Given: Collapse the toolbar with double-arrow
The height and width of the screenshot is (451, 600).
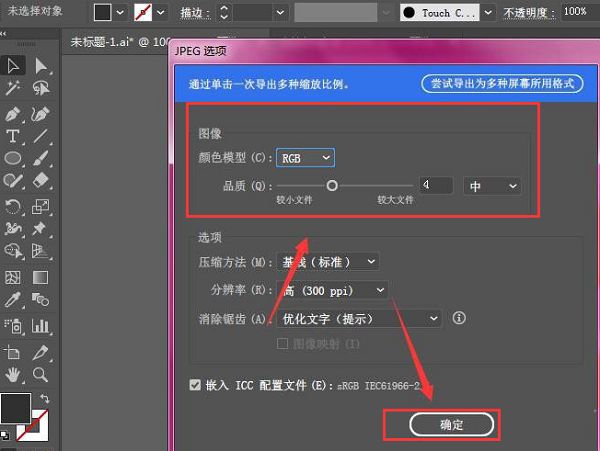Looking at the screenshot, I should 3,34.
